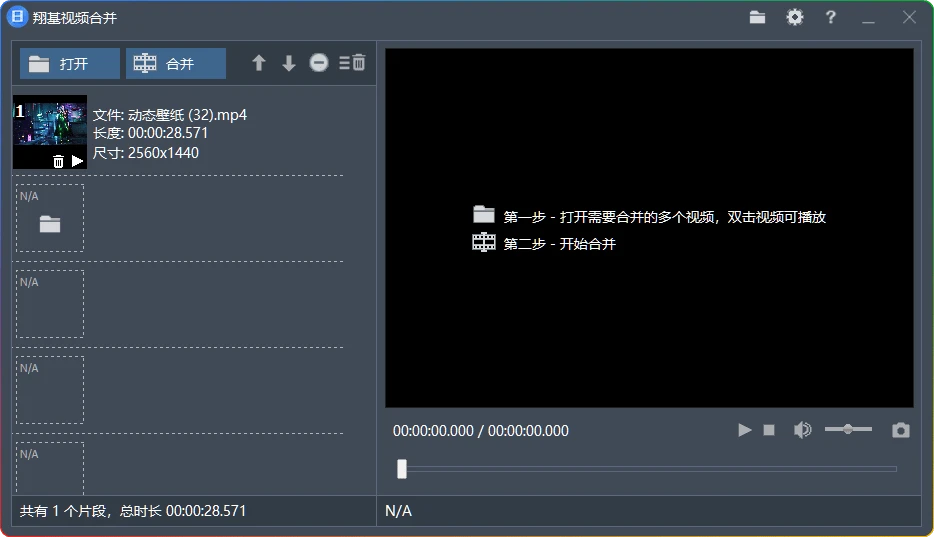Open help question mark icon
This screenshot has width=934, height=537.
pos(830,17)
